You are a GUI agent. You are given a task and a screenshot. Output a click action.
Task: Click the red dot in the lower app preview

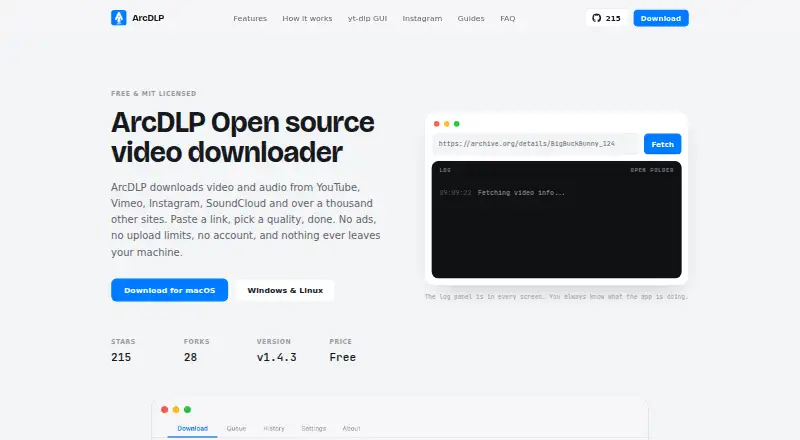(x=164, y=409)
